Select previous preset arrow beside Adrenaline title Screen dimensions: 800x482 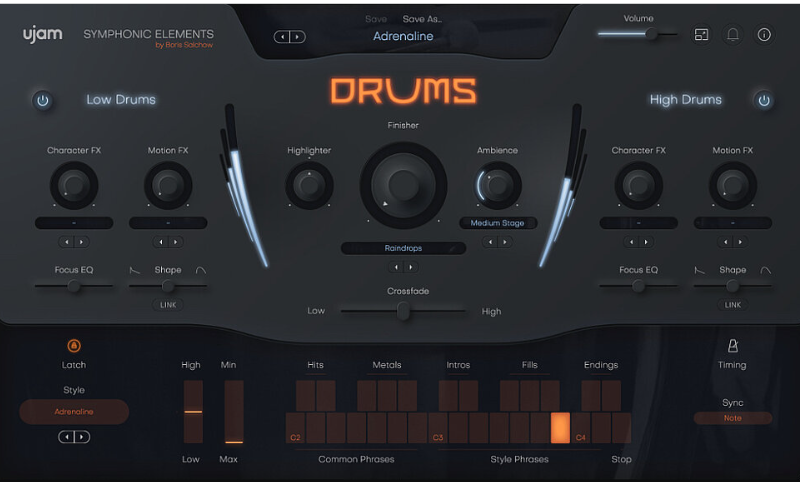click(x=282, y=37)
